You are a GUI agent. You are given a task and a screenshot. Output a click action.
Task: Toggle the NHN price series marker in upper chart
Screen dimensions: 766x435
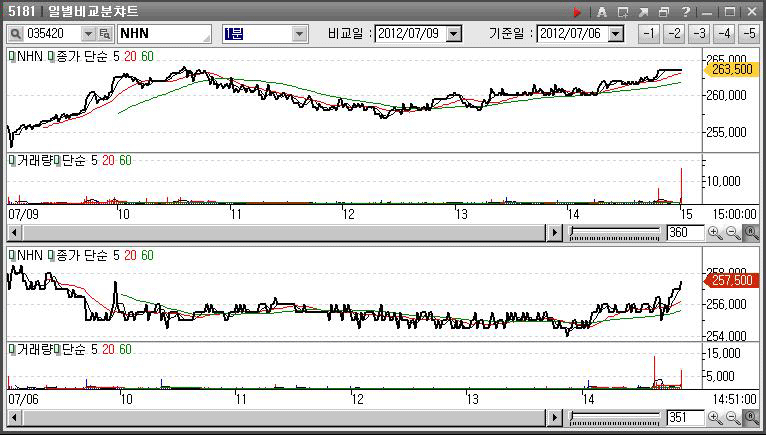tap(11, 58)
